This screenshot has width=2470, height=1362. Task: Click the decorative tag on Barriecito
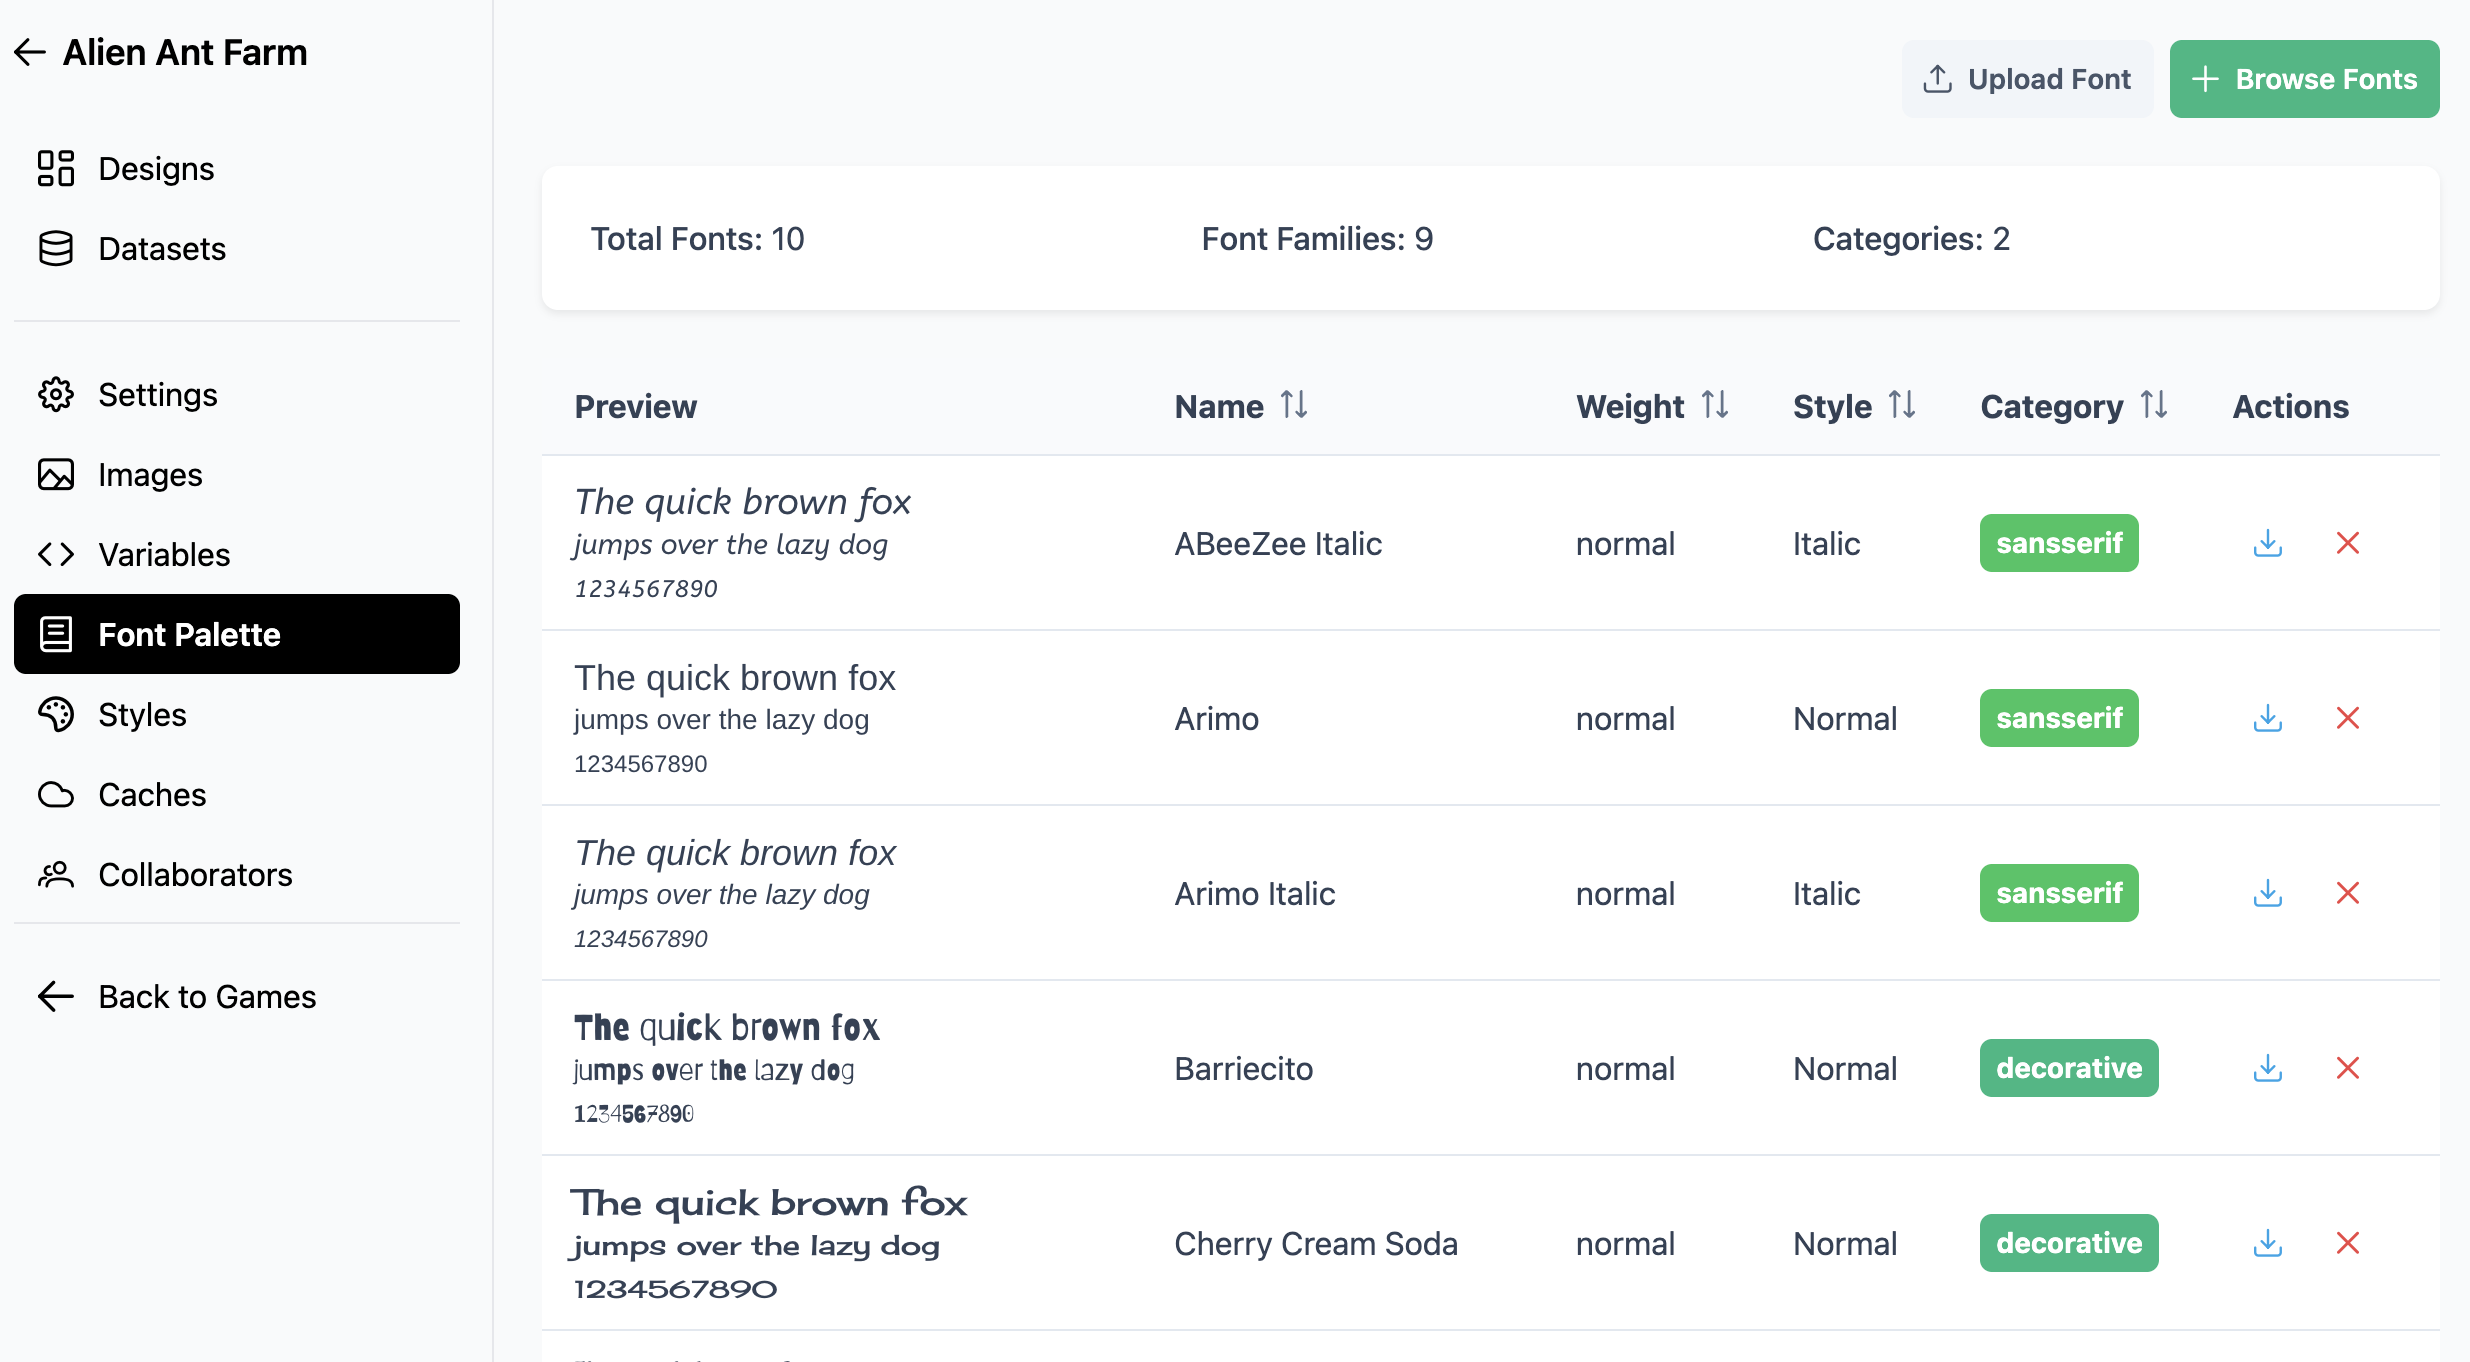(x=2068, y=1068)
